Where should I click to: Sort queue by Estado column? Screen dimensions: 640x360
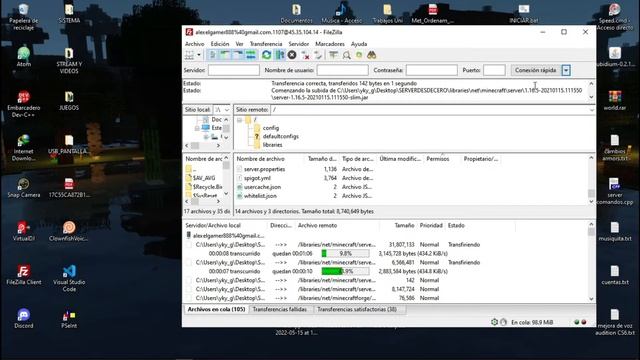[x=456, y=225]
